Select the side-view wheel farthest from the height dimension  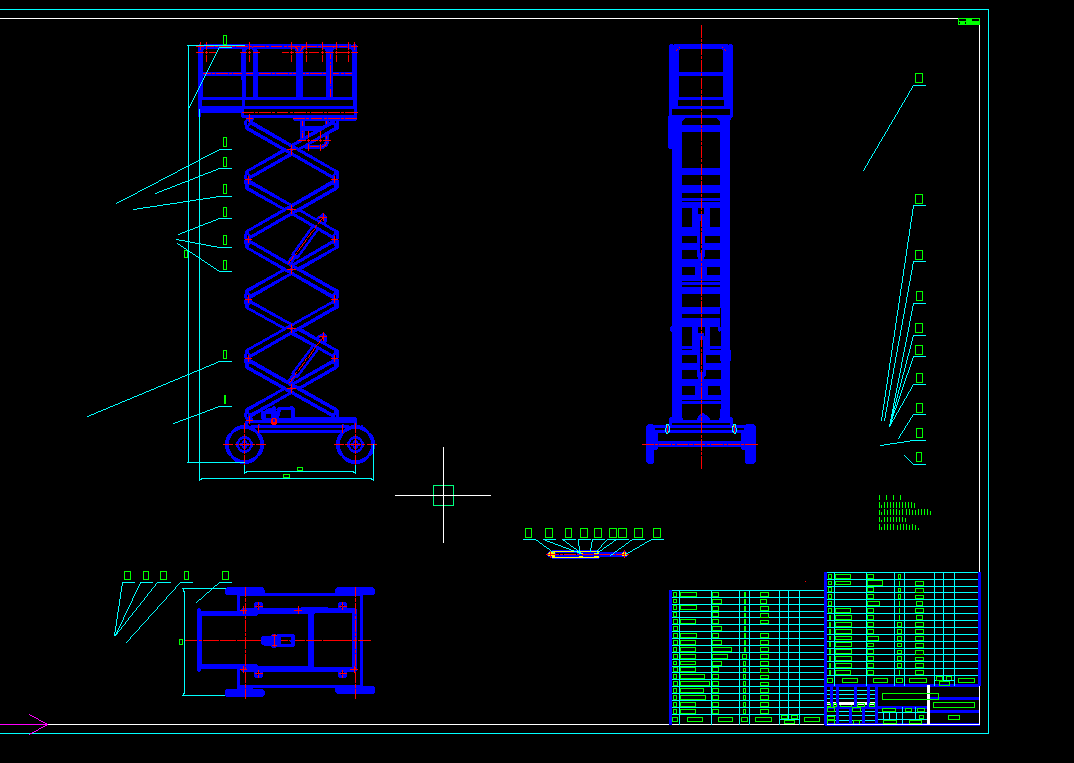point(355,445)
